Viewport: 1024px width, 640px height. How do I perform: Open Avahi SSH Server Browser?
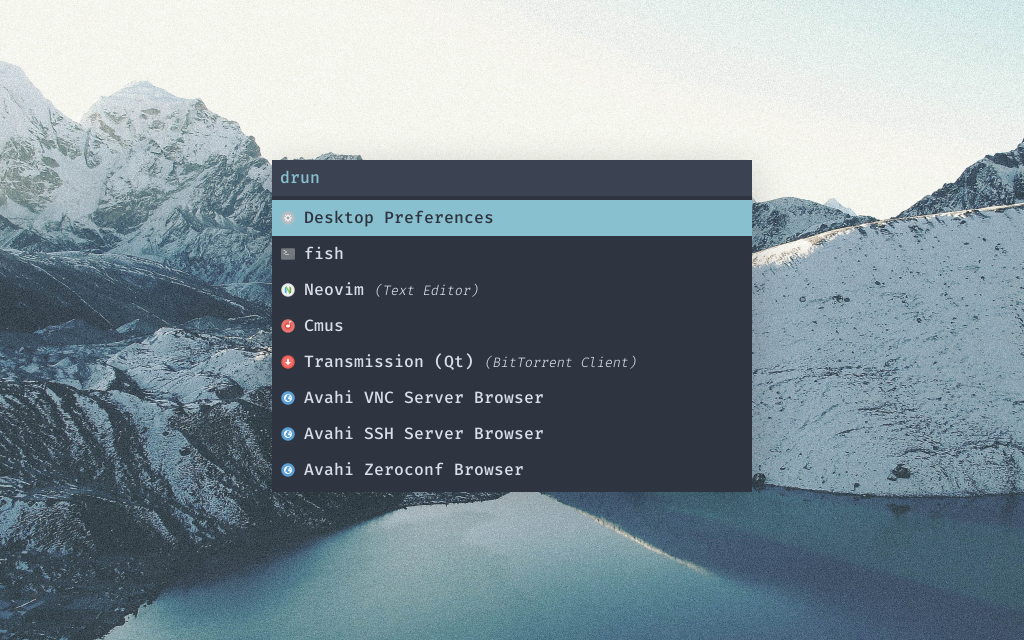[x=511, y=434]
